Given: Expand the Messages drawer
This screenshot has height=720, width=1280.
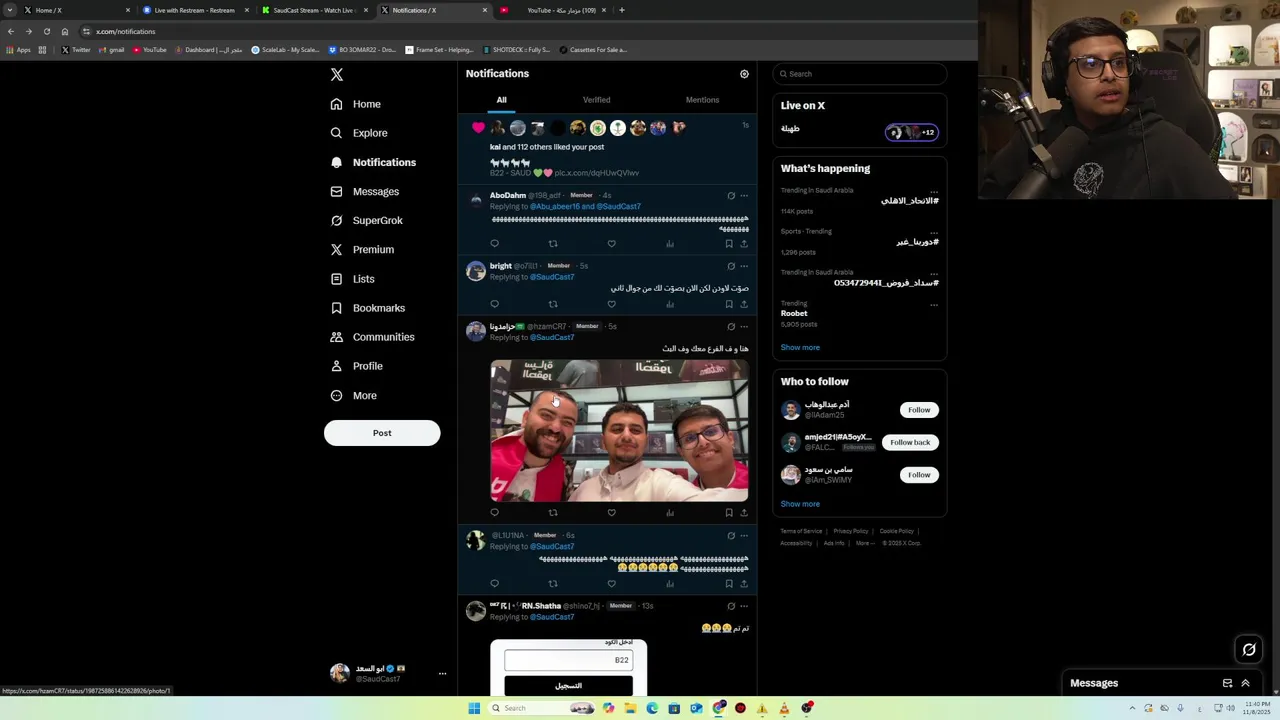Looking at the screenshot, I should [x=1246, y=683].
